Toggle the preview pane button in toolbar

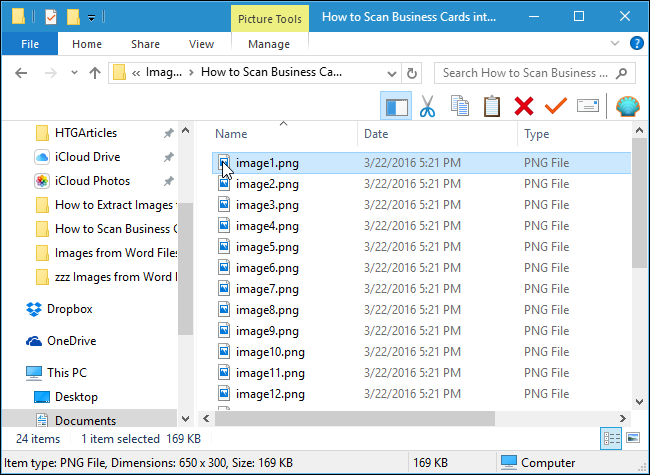[396, 107]
